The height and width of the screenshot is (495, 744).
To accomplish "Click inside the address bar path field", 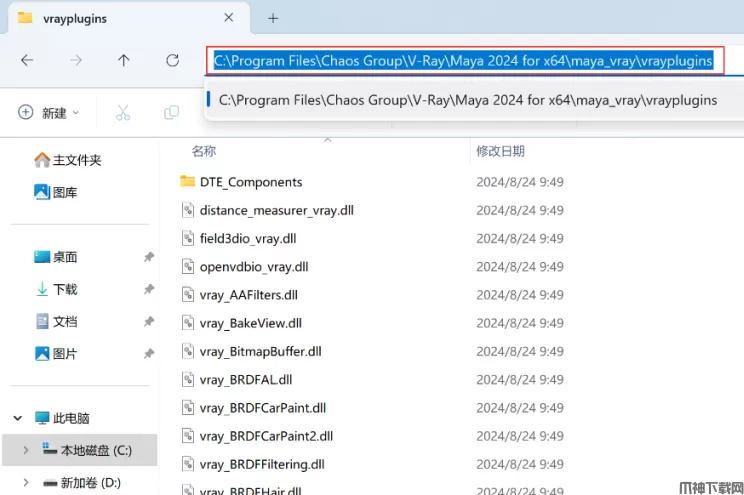I will click(464, 60).
